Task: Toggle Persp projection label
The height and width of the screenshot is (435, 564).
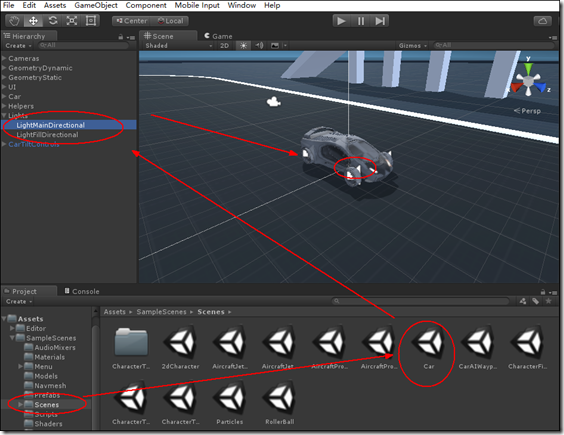Action: (x=527, y=111)
